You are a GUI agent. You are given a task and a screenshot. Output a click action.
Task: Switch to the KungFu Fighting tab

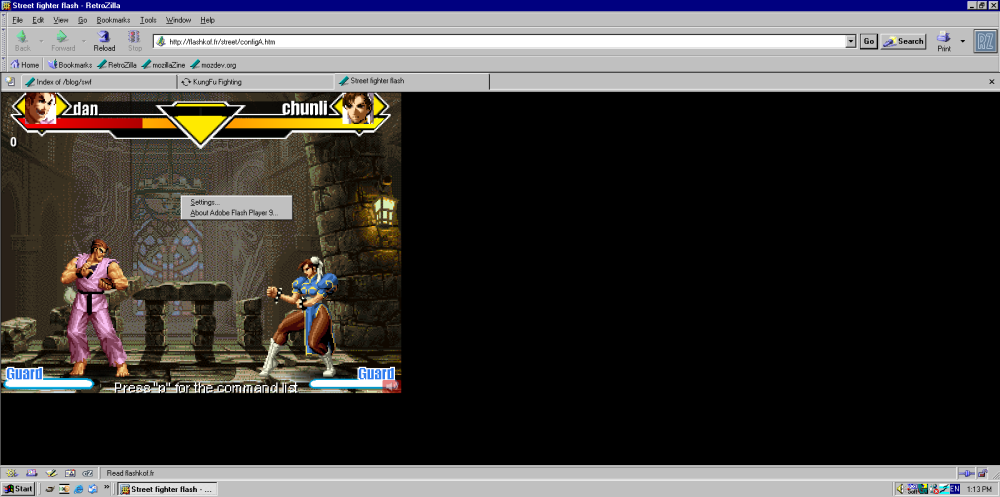(x=217, y=82)
